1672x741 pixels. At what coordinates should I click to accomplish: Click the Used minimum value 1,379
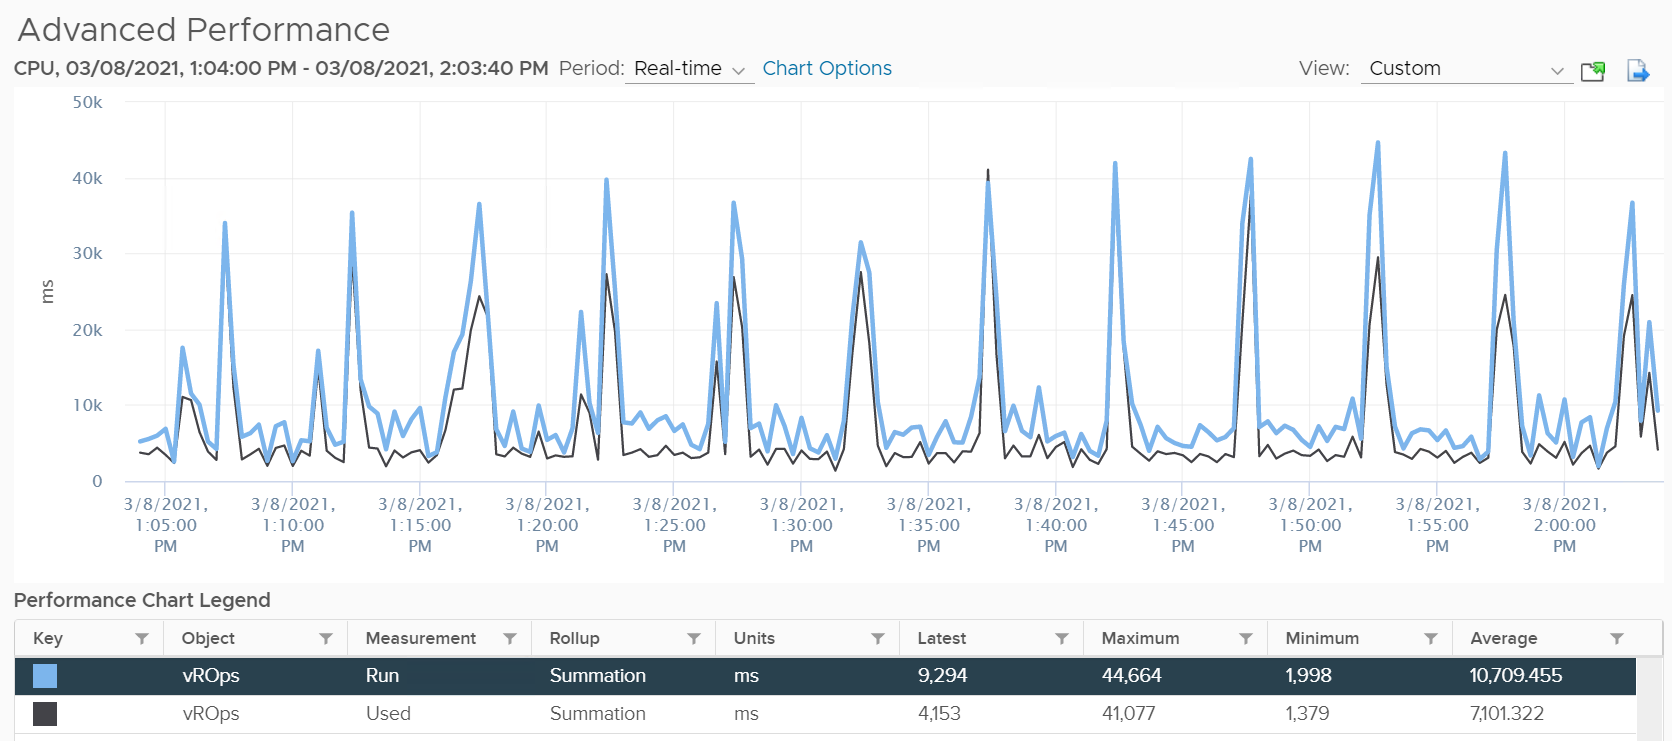point(1307,714)
